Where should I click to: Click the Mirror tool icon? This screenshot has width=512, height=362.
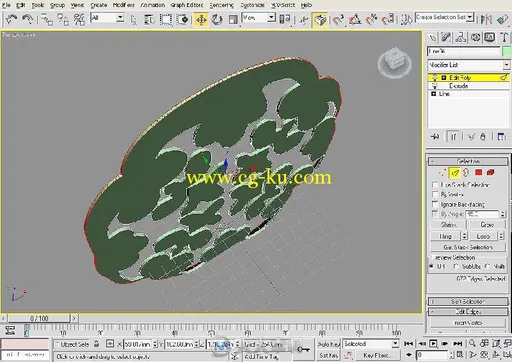(486, 20)
